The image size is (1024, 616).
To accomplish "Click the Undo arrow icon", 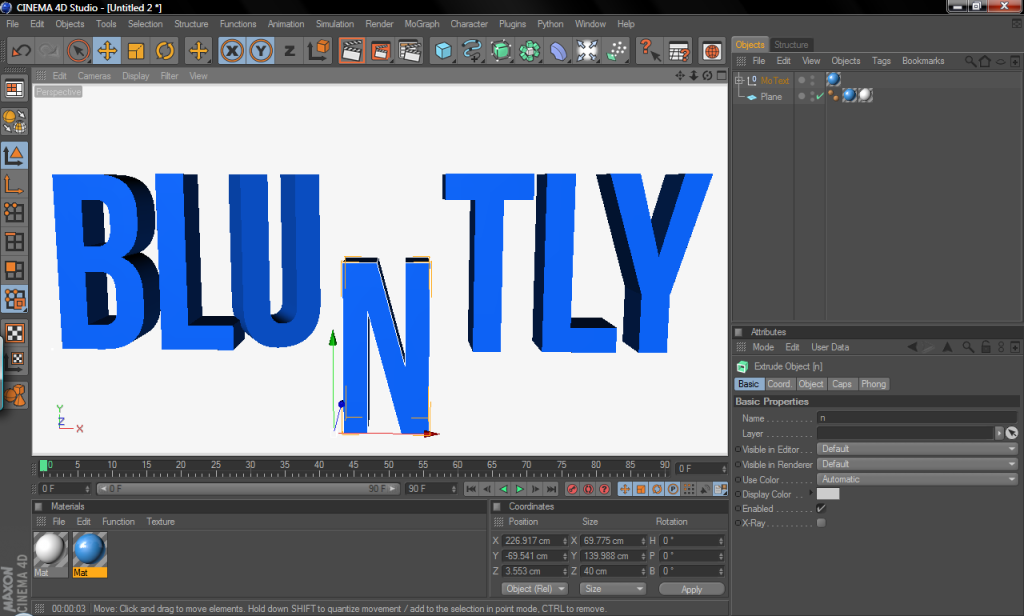I will coord(20,50).
